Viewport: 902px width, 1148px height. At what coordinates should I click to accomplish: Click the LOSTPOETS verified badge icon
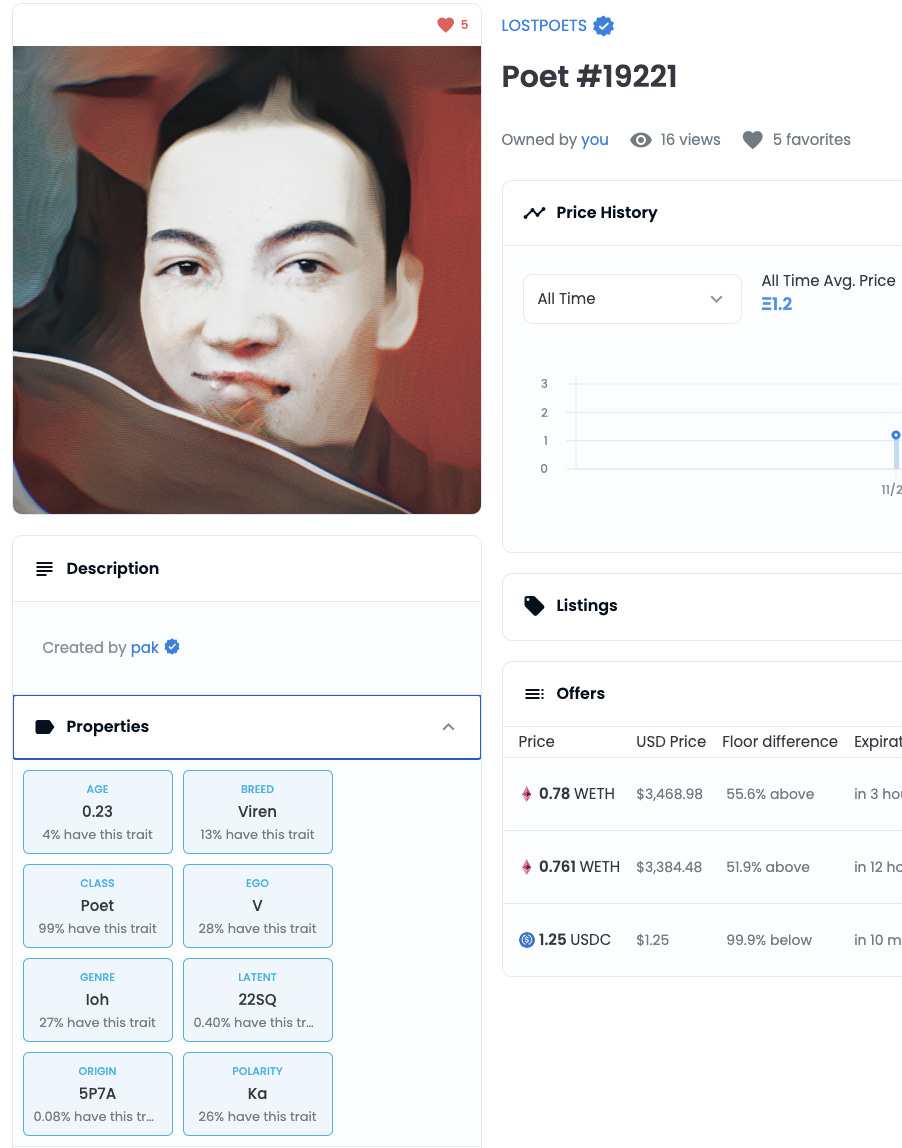click(x=603, y=26)
